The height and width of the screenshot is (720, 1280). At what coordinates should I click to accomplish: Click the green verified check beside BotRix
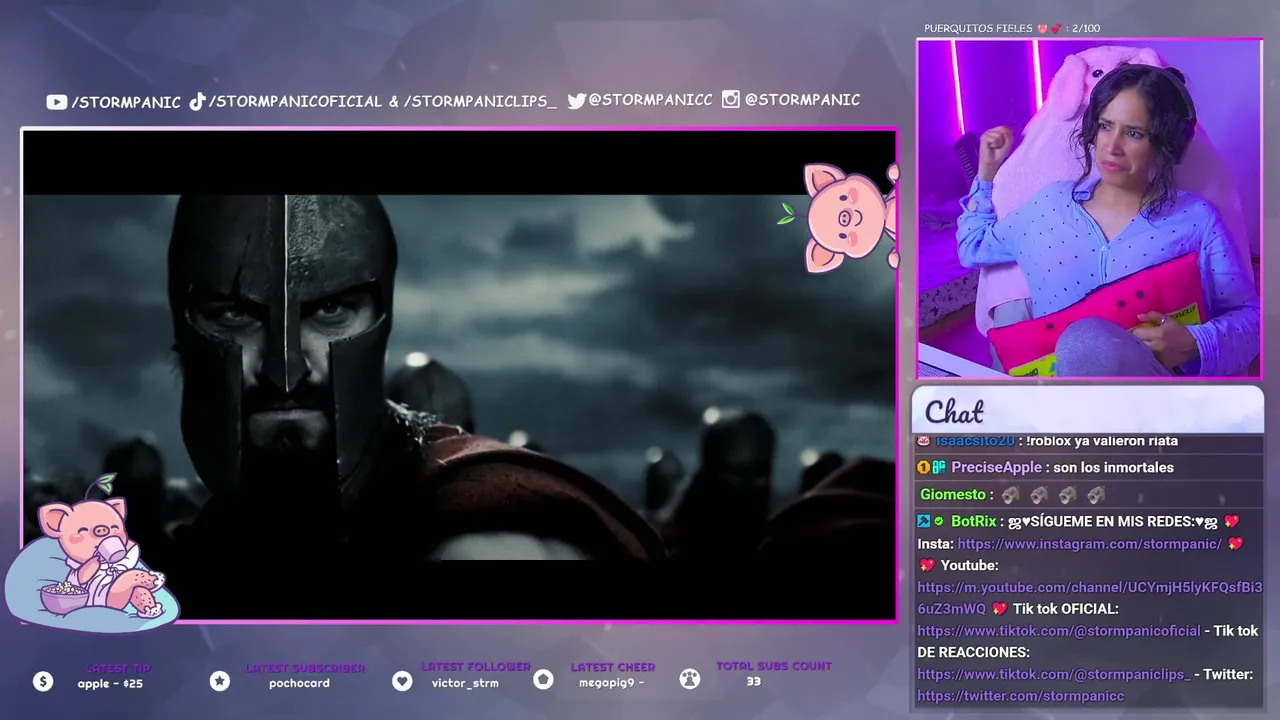click(939, 521)
